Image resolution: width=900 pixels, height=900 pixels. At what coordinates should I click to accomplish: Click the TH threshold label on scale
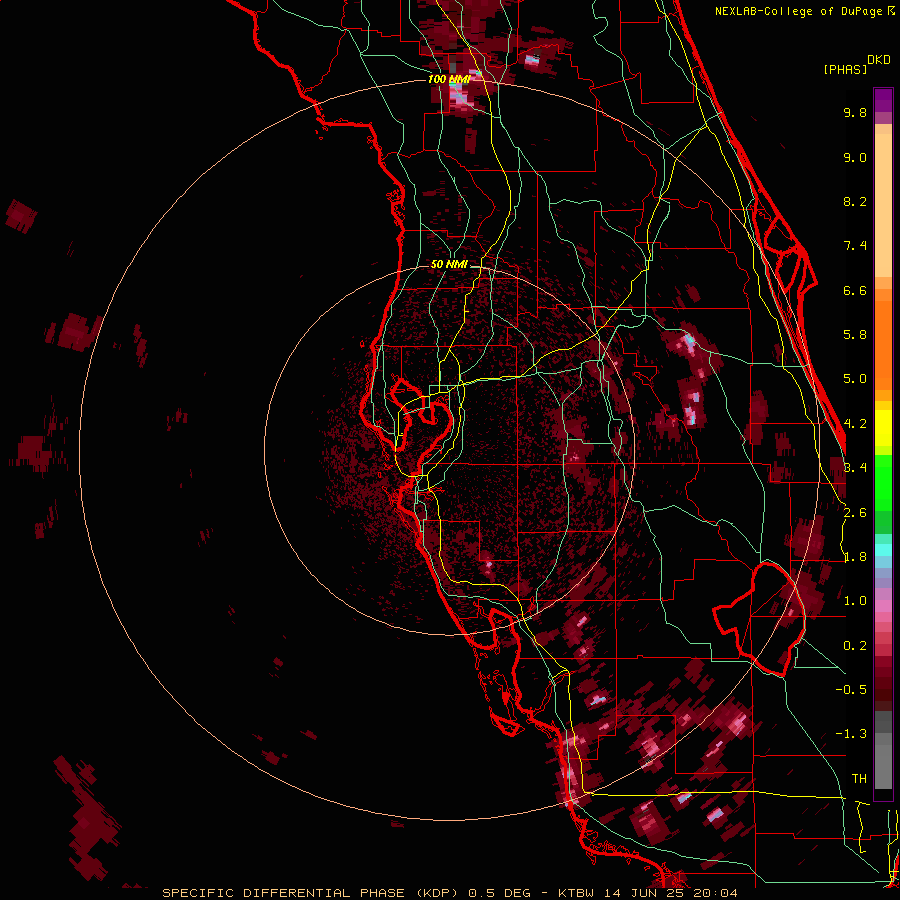(x=859, y=779)
